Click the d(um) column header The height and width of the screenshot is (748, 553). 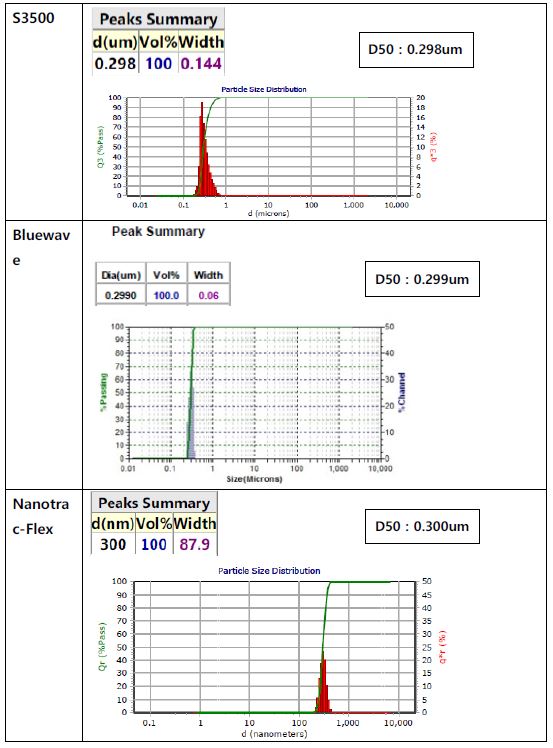pyautogui.click(x=115, y=42)
